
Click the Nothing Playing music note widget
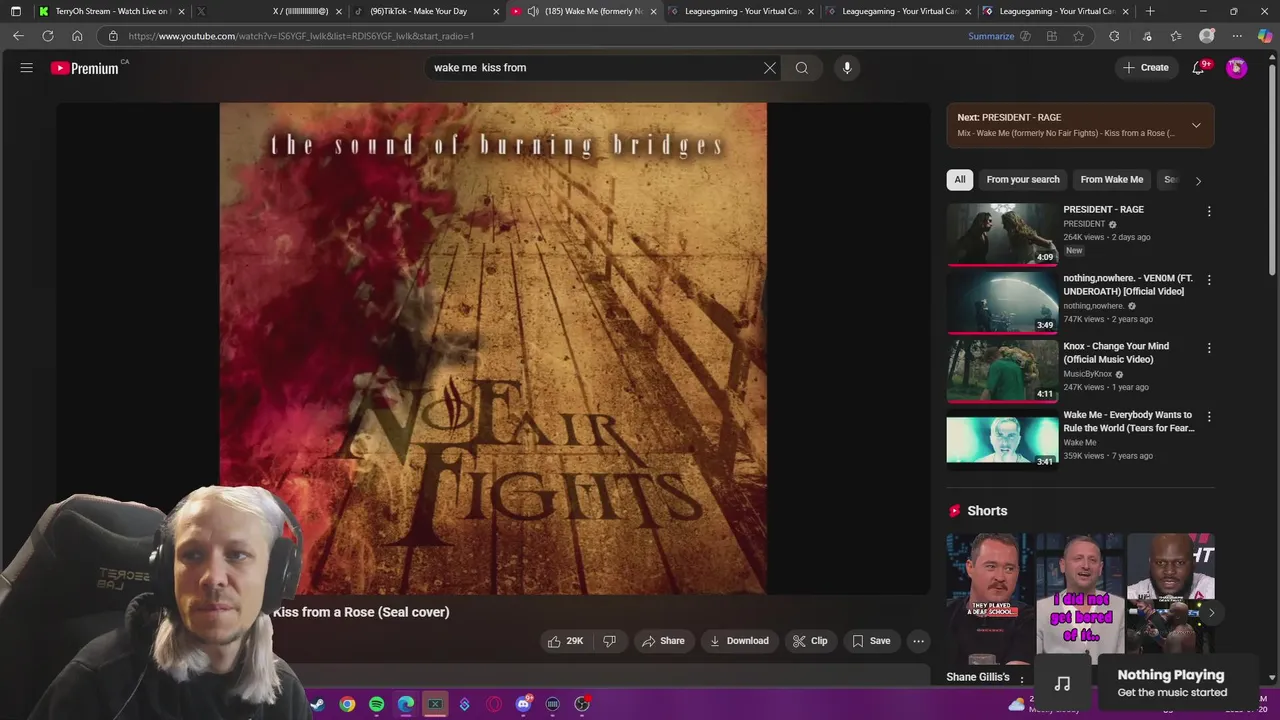tap(1062, 684)
